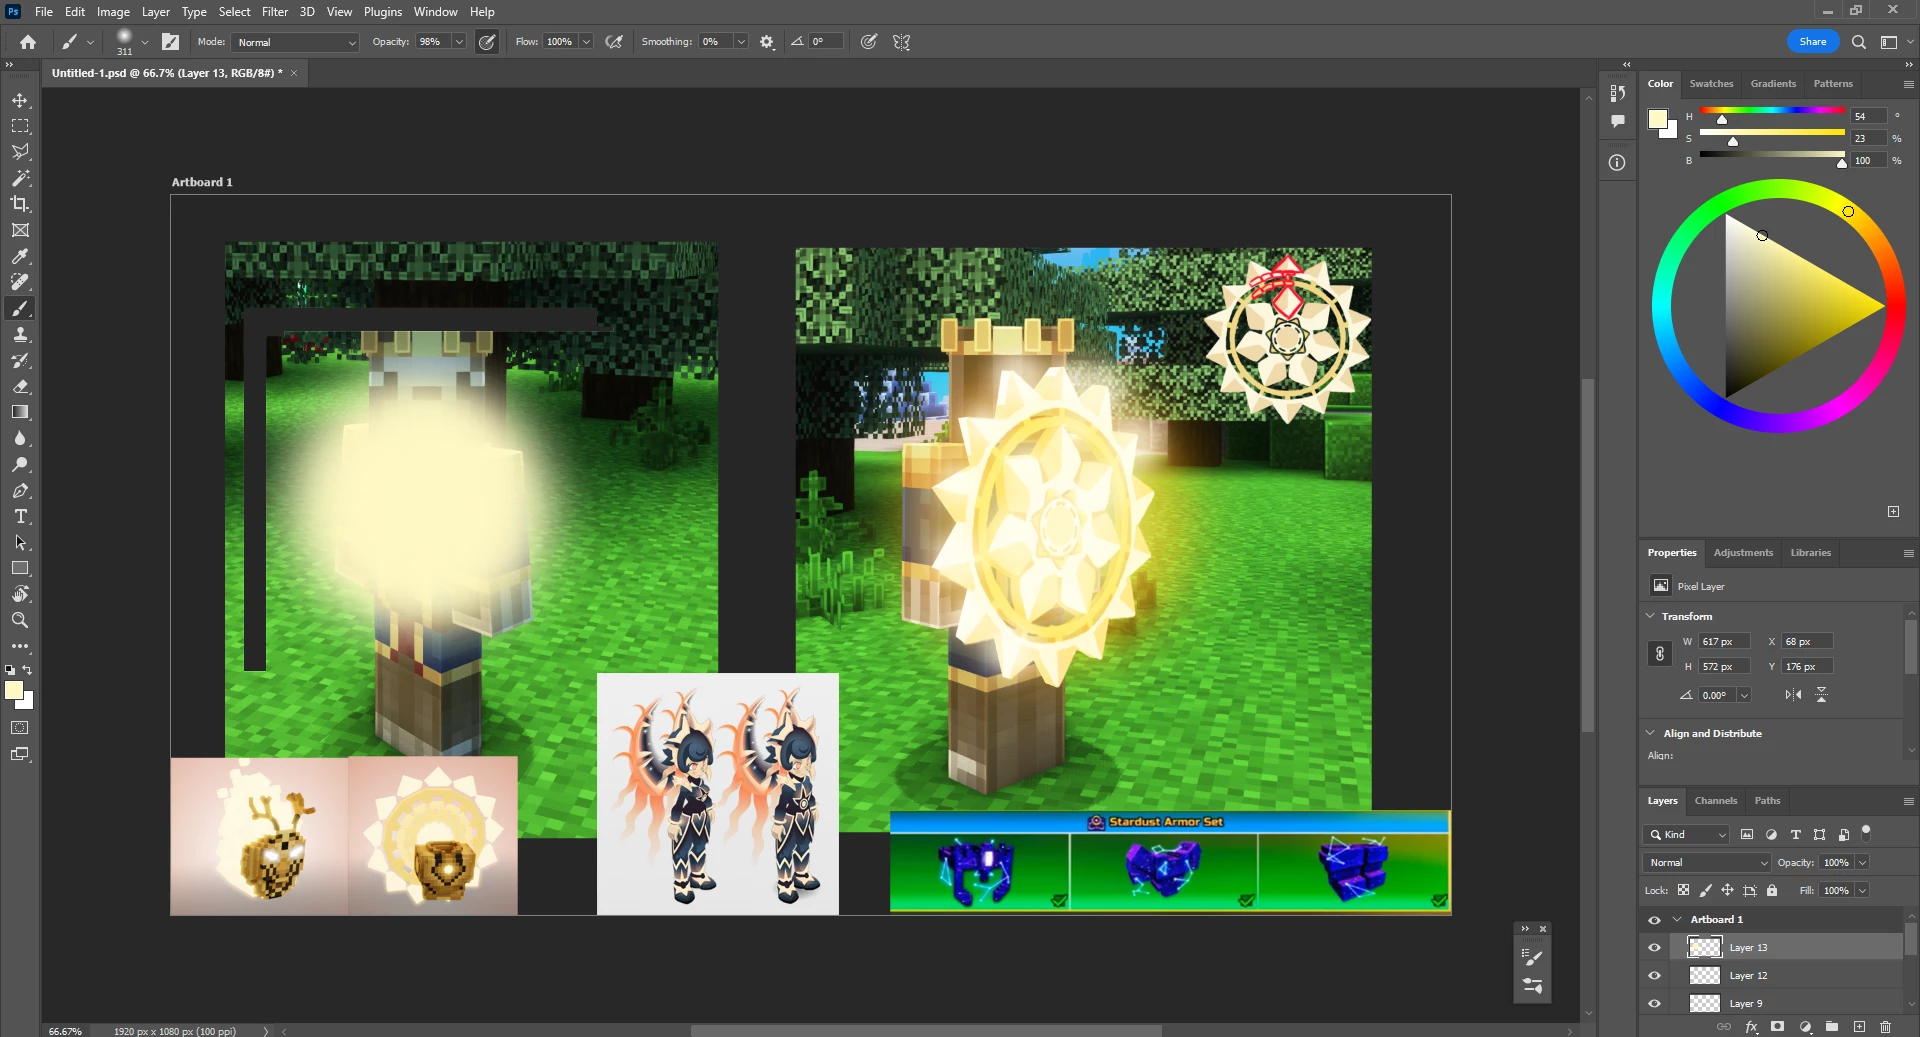Select the Hand tool

20,594
